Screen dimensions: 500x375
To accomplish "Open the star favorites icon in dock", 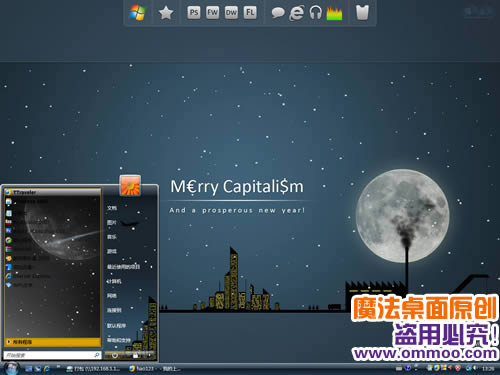I will (x=166, y=13).
